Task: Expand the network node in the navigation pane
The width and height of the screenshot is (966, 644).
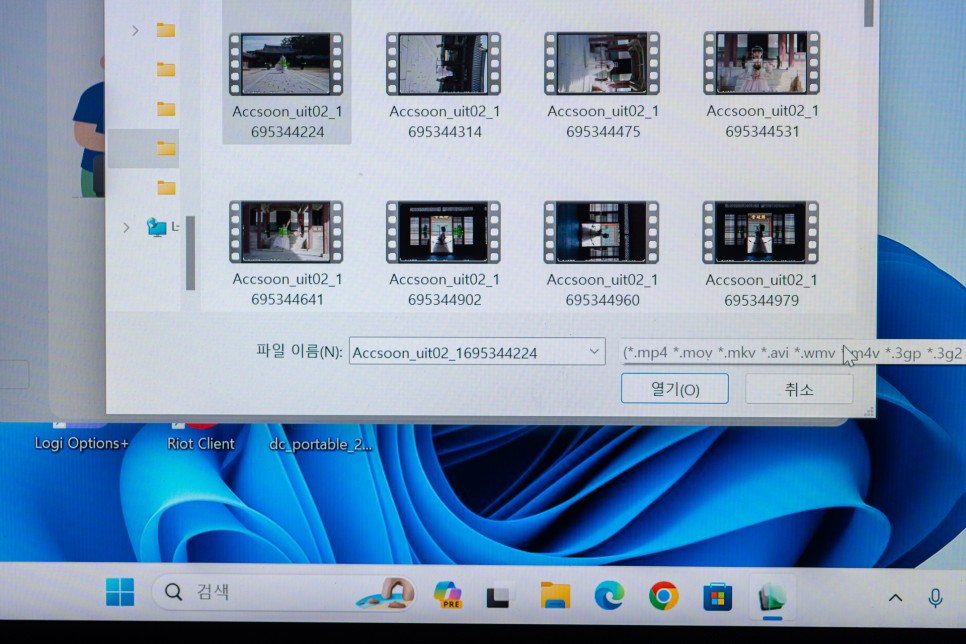Action: [x=126, y=227]
